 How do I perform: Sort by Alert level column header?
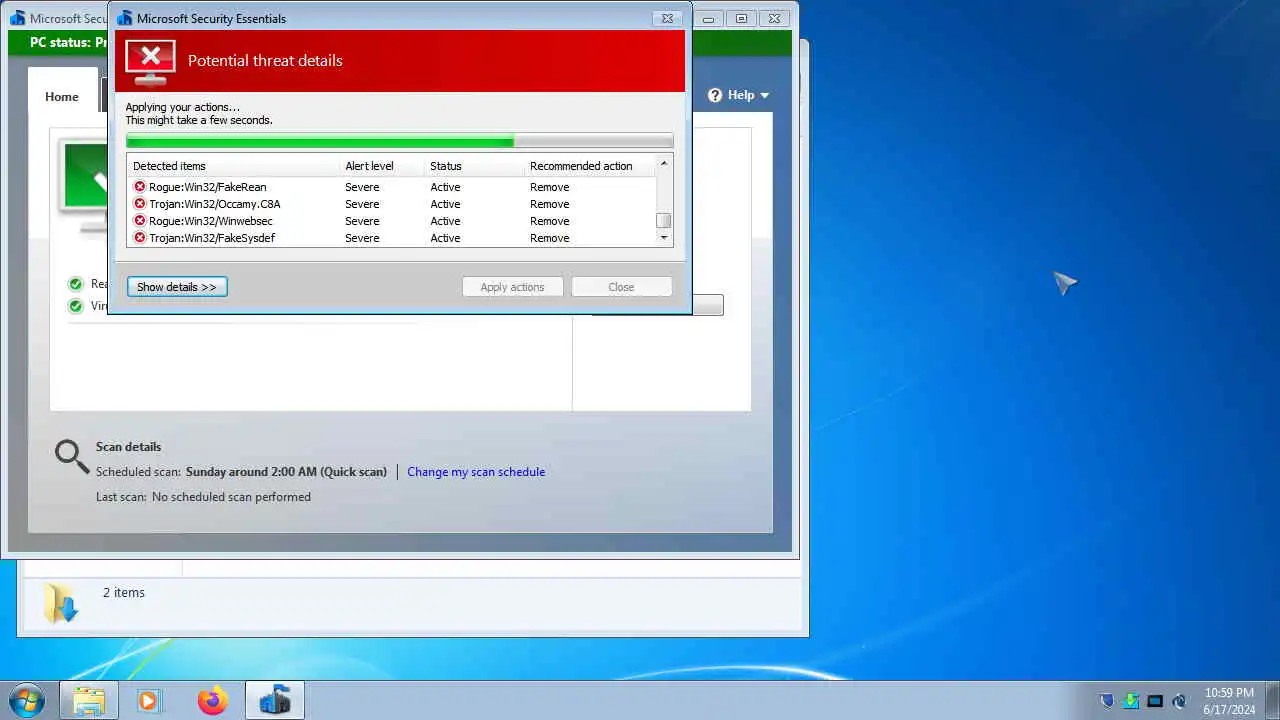(x=381, y=166)
